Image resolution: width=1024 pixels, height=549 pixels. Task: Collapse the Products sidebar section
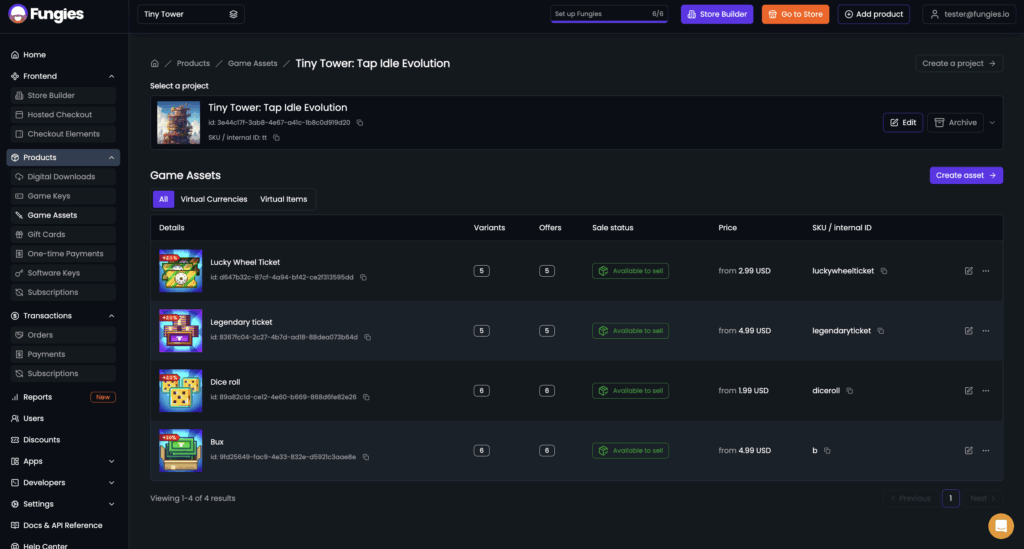click(112, 157)
